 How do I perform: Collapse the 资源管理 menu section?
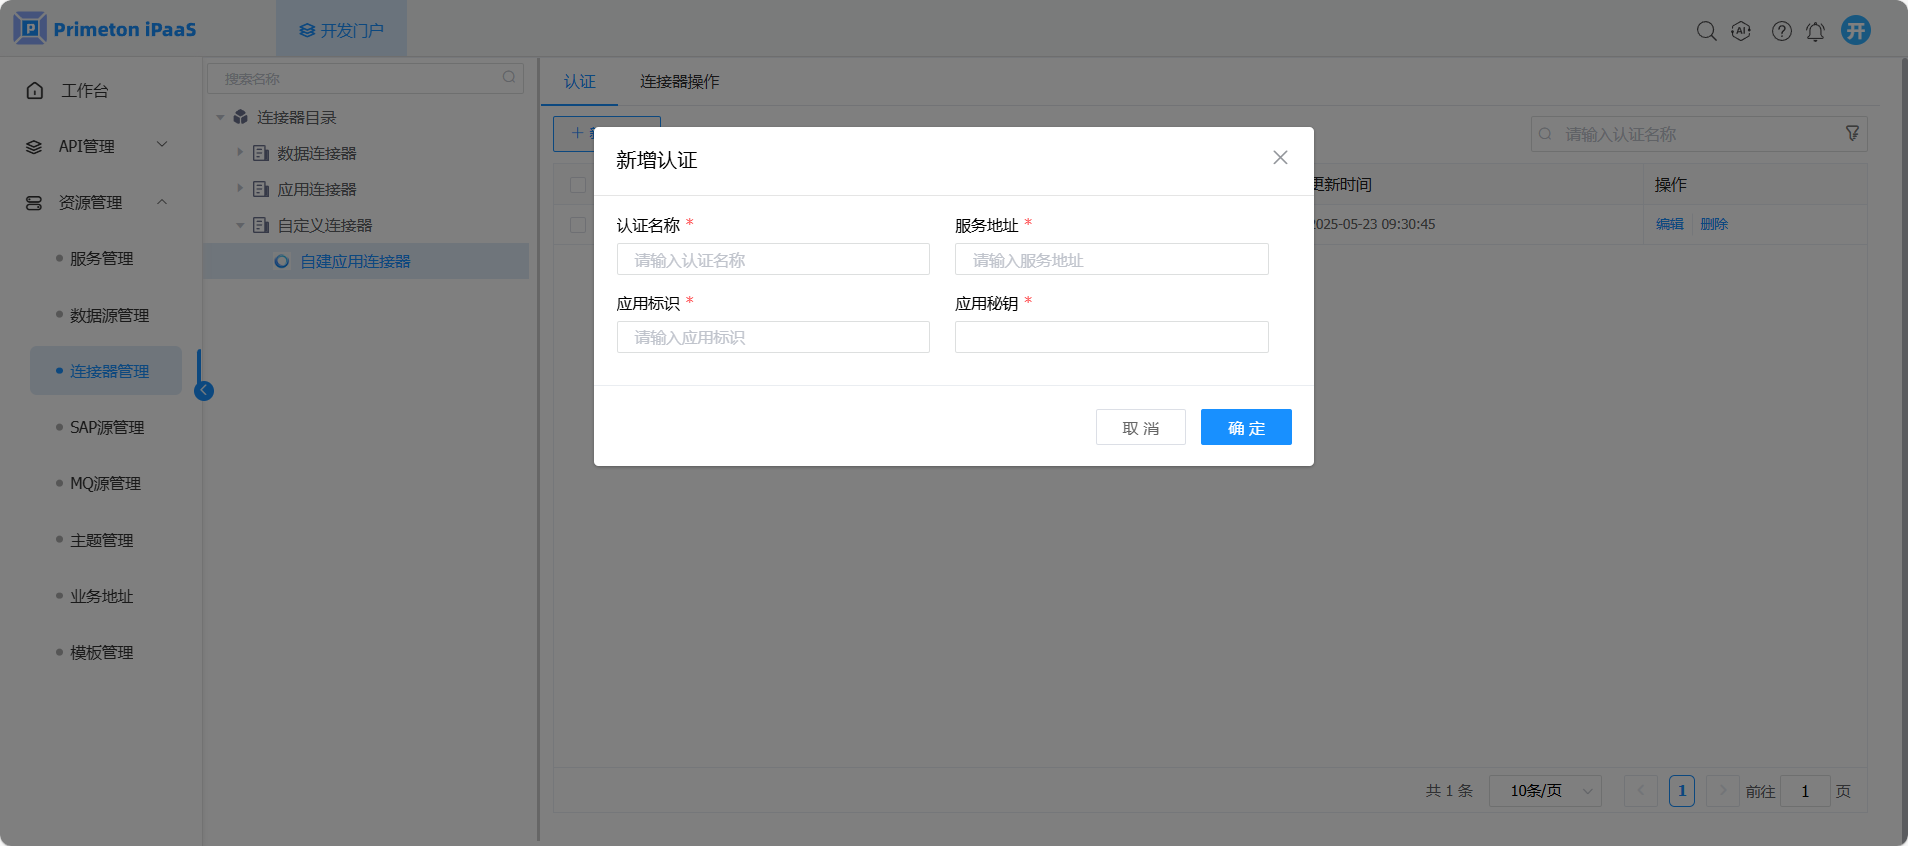click(162, 202)
